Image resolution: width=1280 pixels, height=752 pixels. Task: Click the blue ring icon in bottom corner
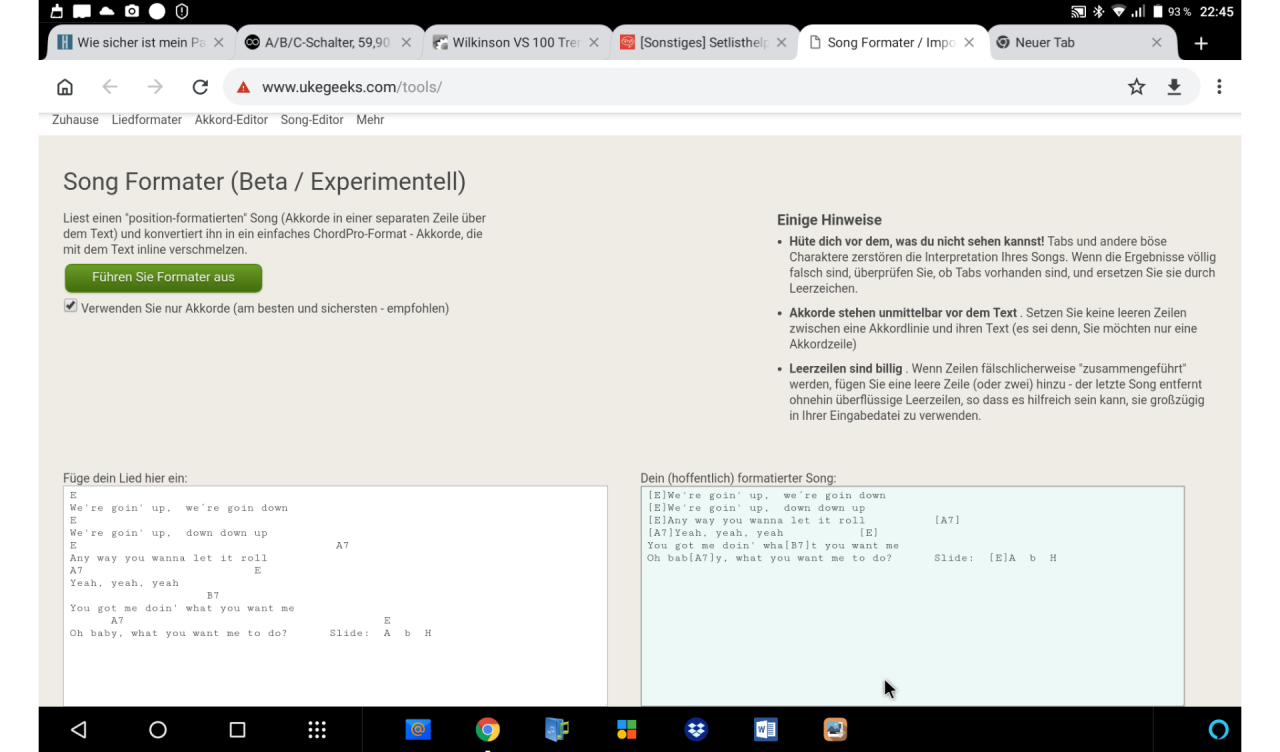(1218, 730)
